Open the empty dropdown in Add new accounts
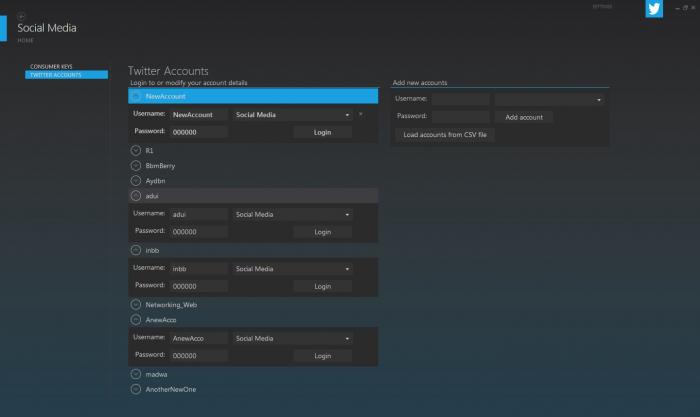 pyautogui.click(x=549, y=99)
